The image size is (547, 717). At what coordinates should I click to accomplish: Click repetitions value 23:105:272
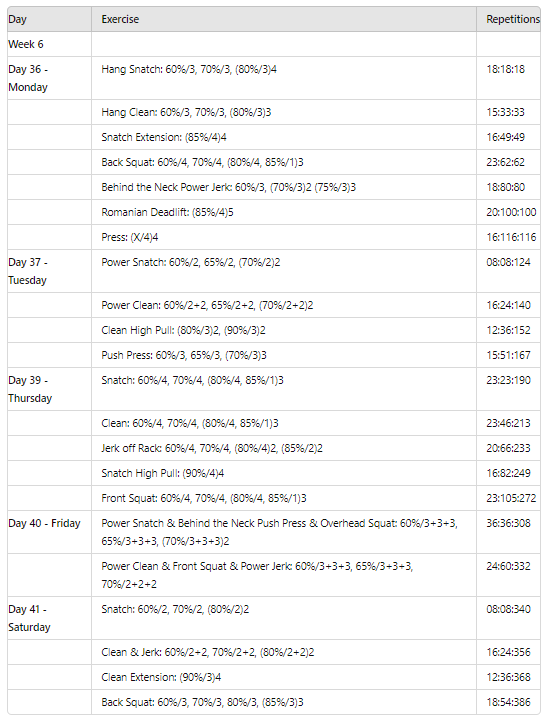point(511,498)
